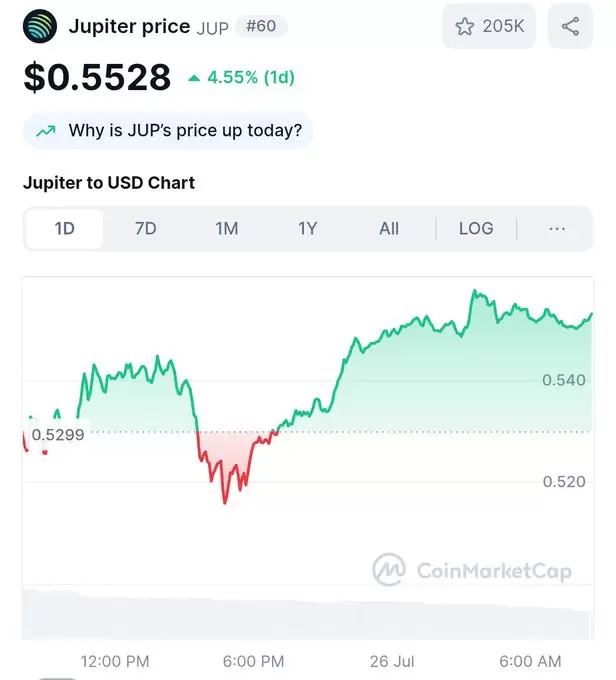This screenshot has width=616, height=680.
Task: Switch to the 7D chart range
Action: (x=145, y=229)
